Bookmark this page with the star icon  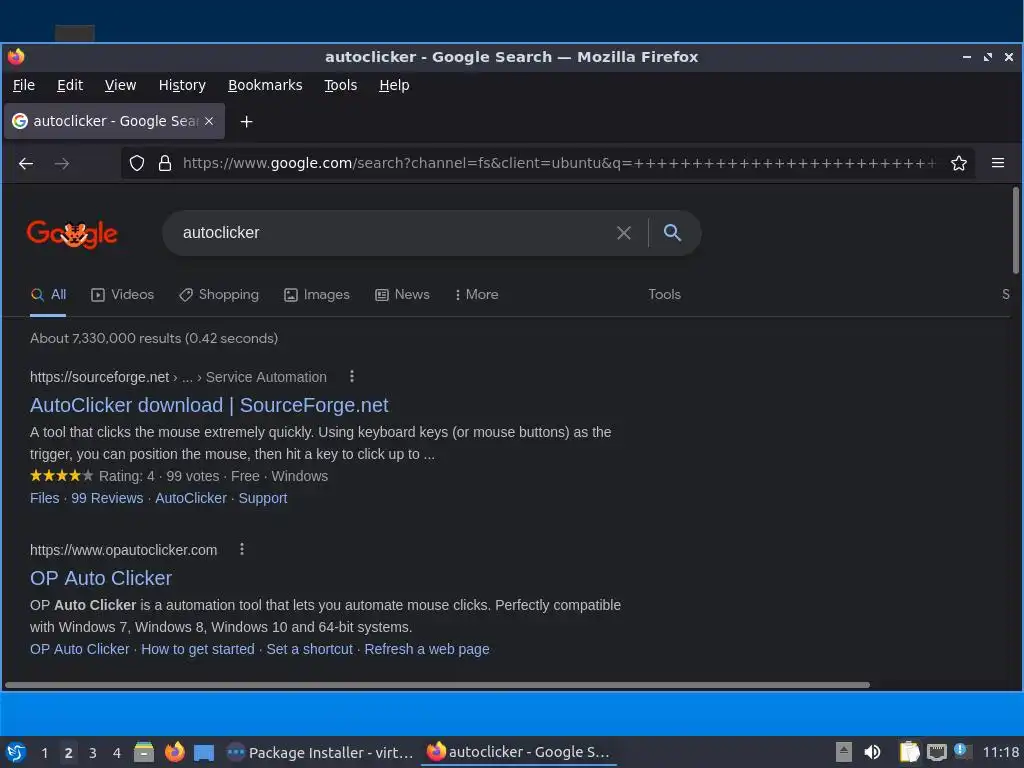click(x=959, y=163)
